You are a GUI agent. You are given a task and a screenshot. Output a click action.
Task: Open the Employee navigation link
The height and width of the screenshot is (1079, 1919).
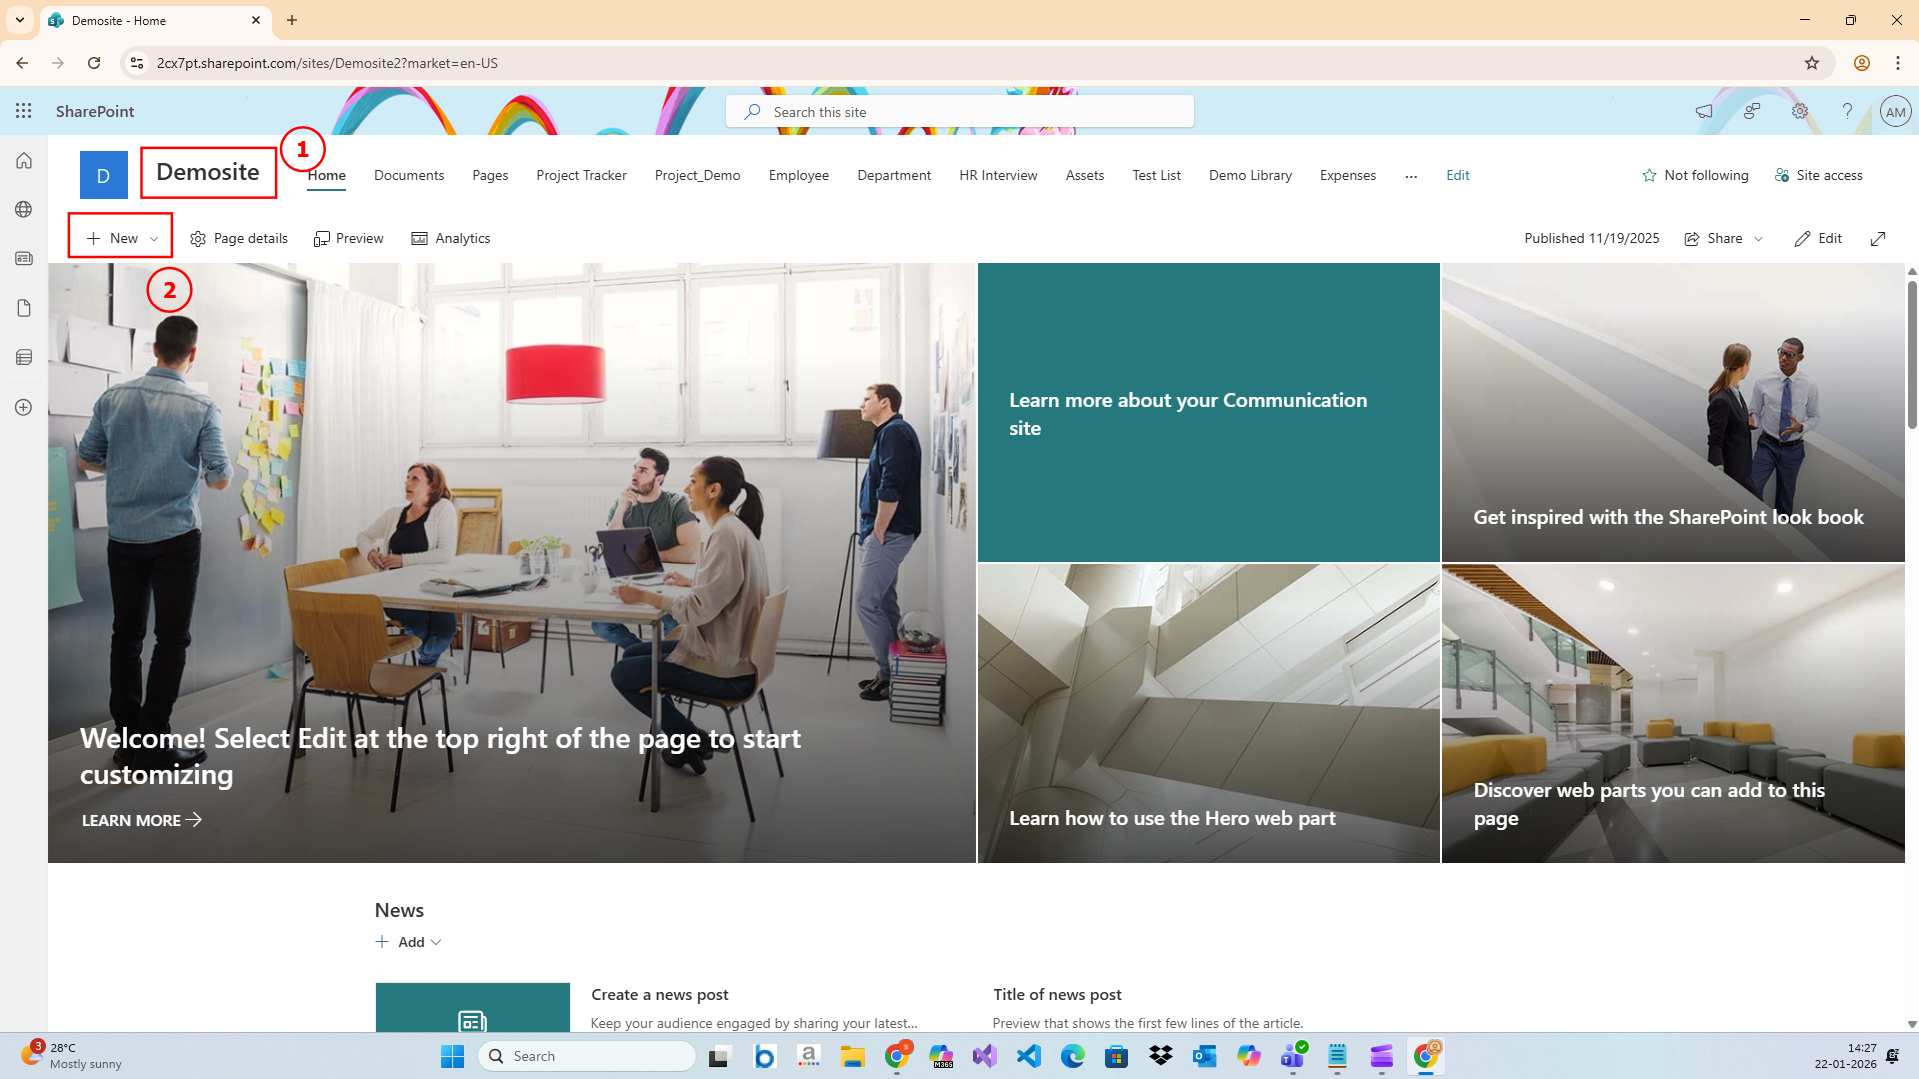click(x=799, y=175)
